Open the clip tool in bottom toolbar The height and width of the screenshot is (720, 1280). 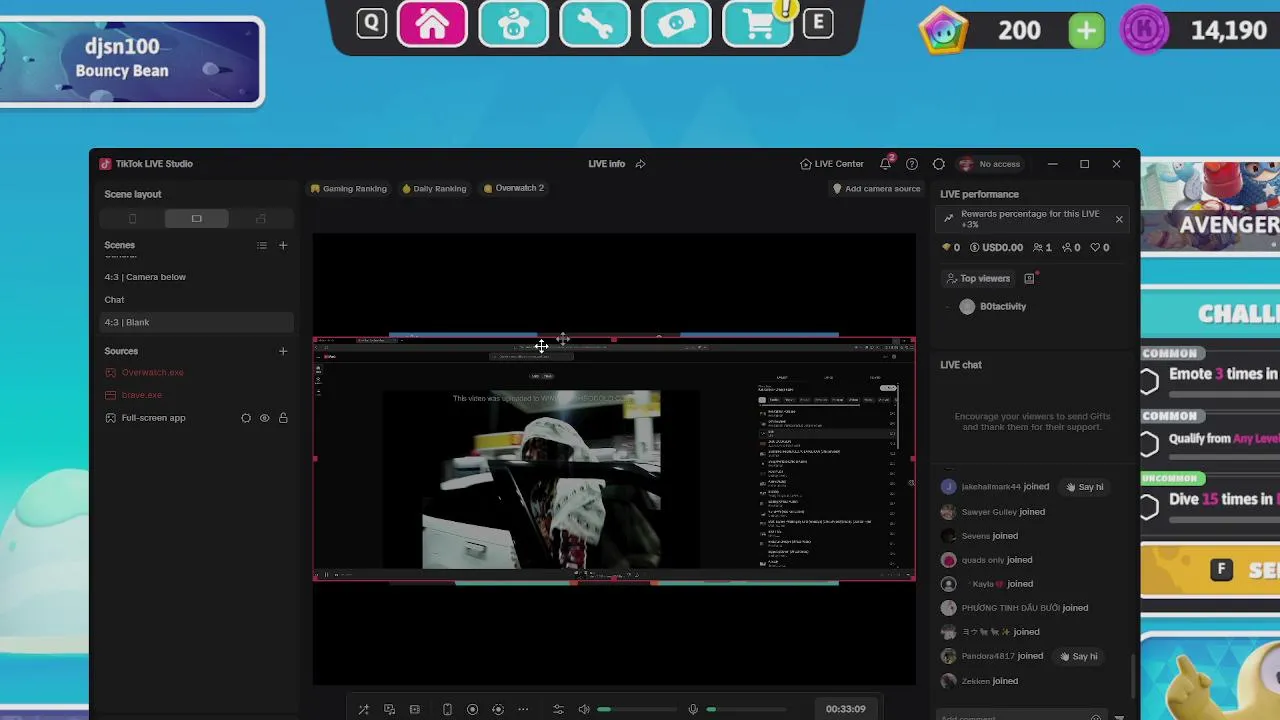tap(414, 709)
